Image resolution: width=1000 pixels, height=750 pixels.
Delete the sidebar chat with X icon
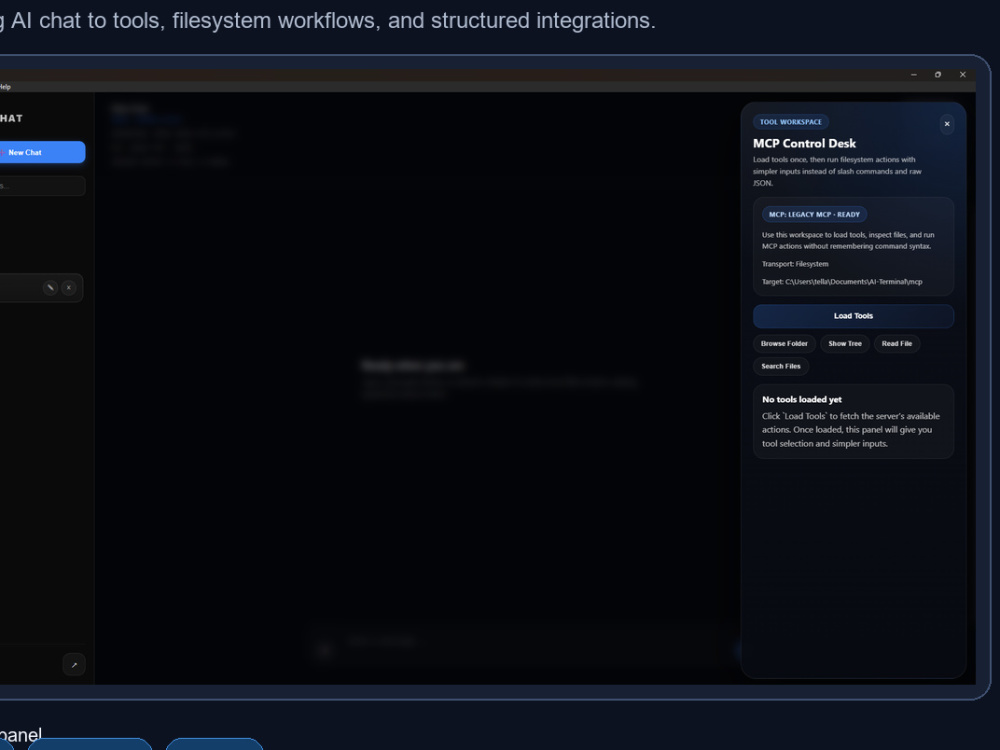point(69,288)
